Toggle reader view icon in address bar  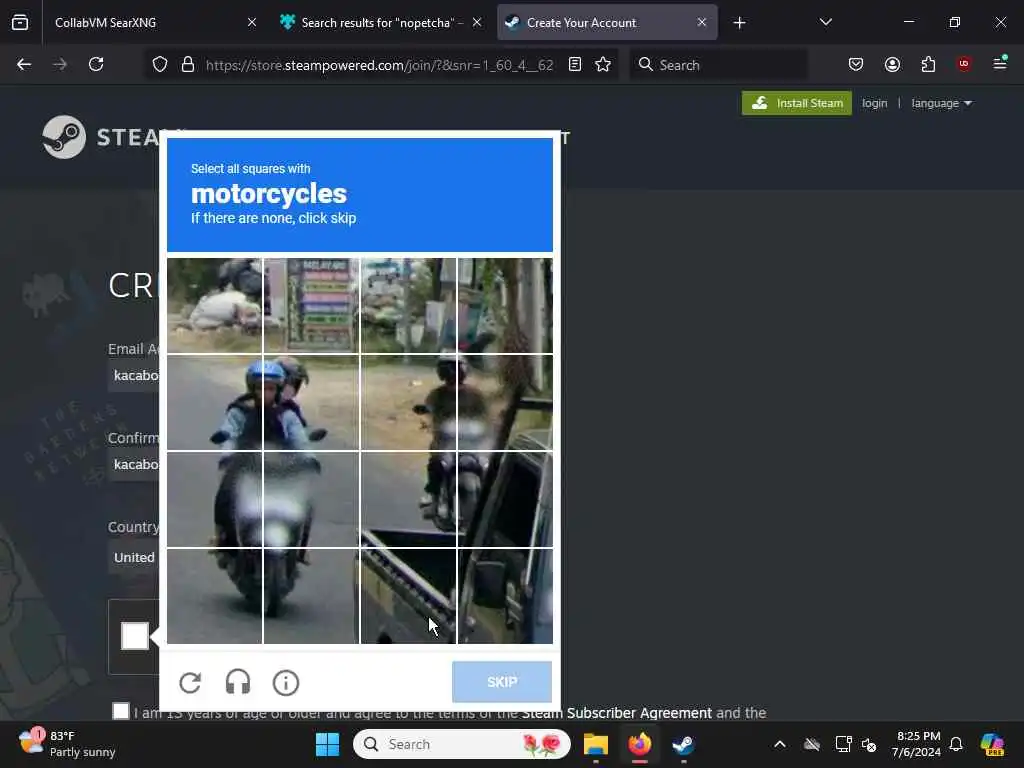click(575, 64)
